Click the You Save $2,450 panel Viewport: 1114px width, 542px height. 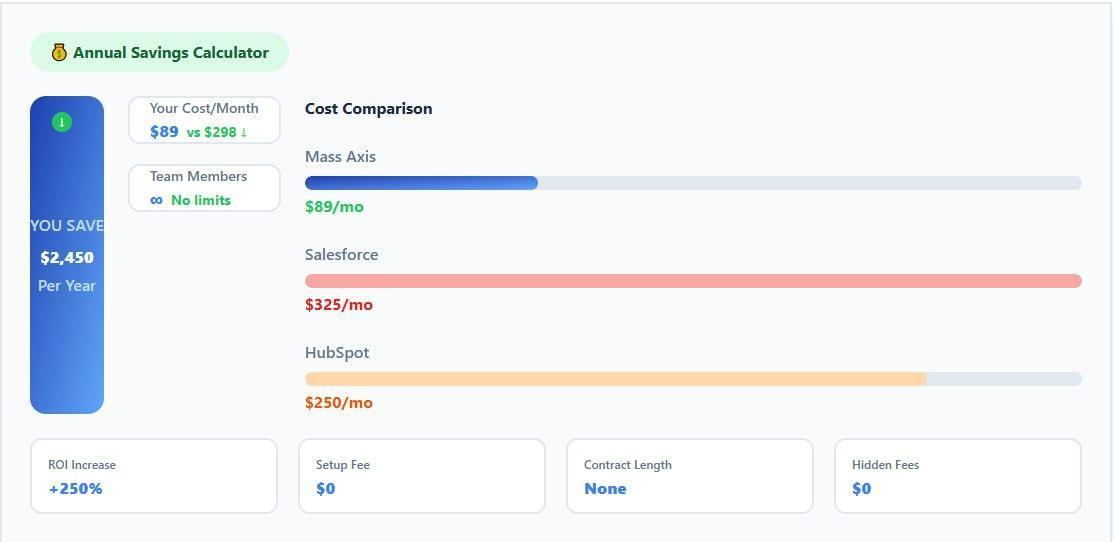coord(67,256)
